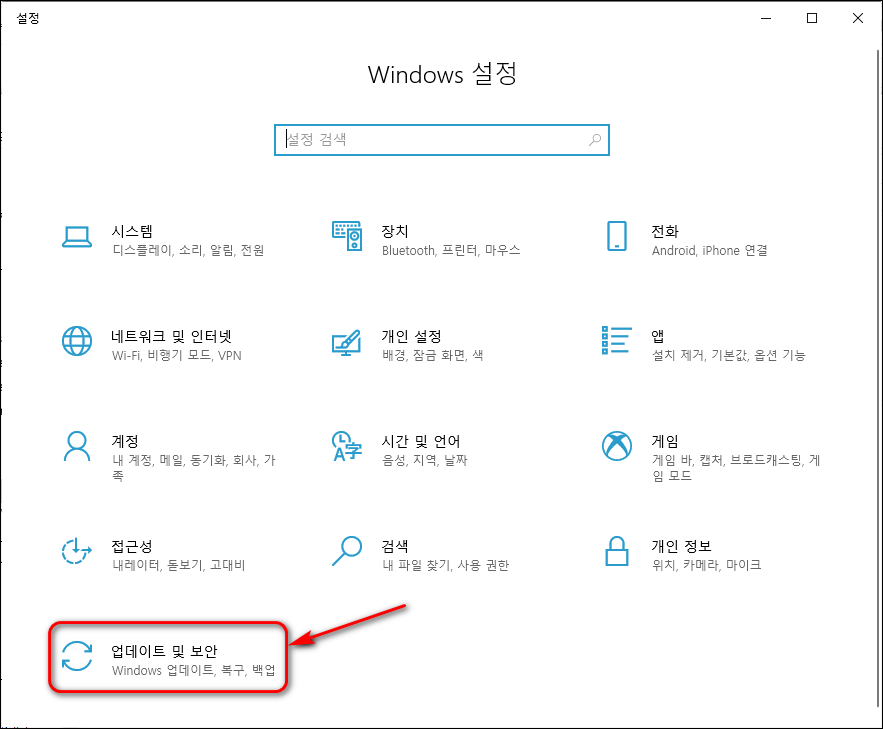Click 'Wi-Fi, 비행기 모드, VPN' description
883x729 pixels.
click(x=177, y=355)
